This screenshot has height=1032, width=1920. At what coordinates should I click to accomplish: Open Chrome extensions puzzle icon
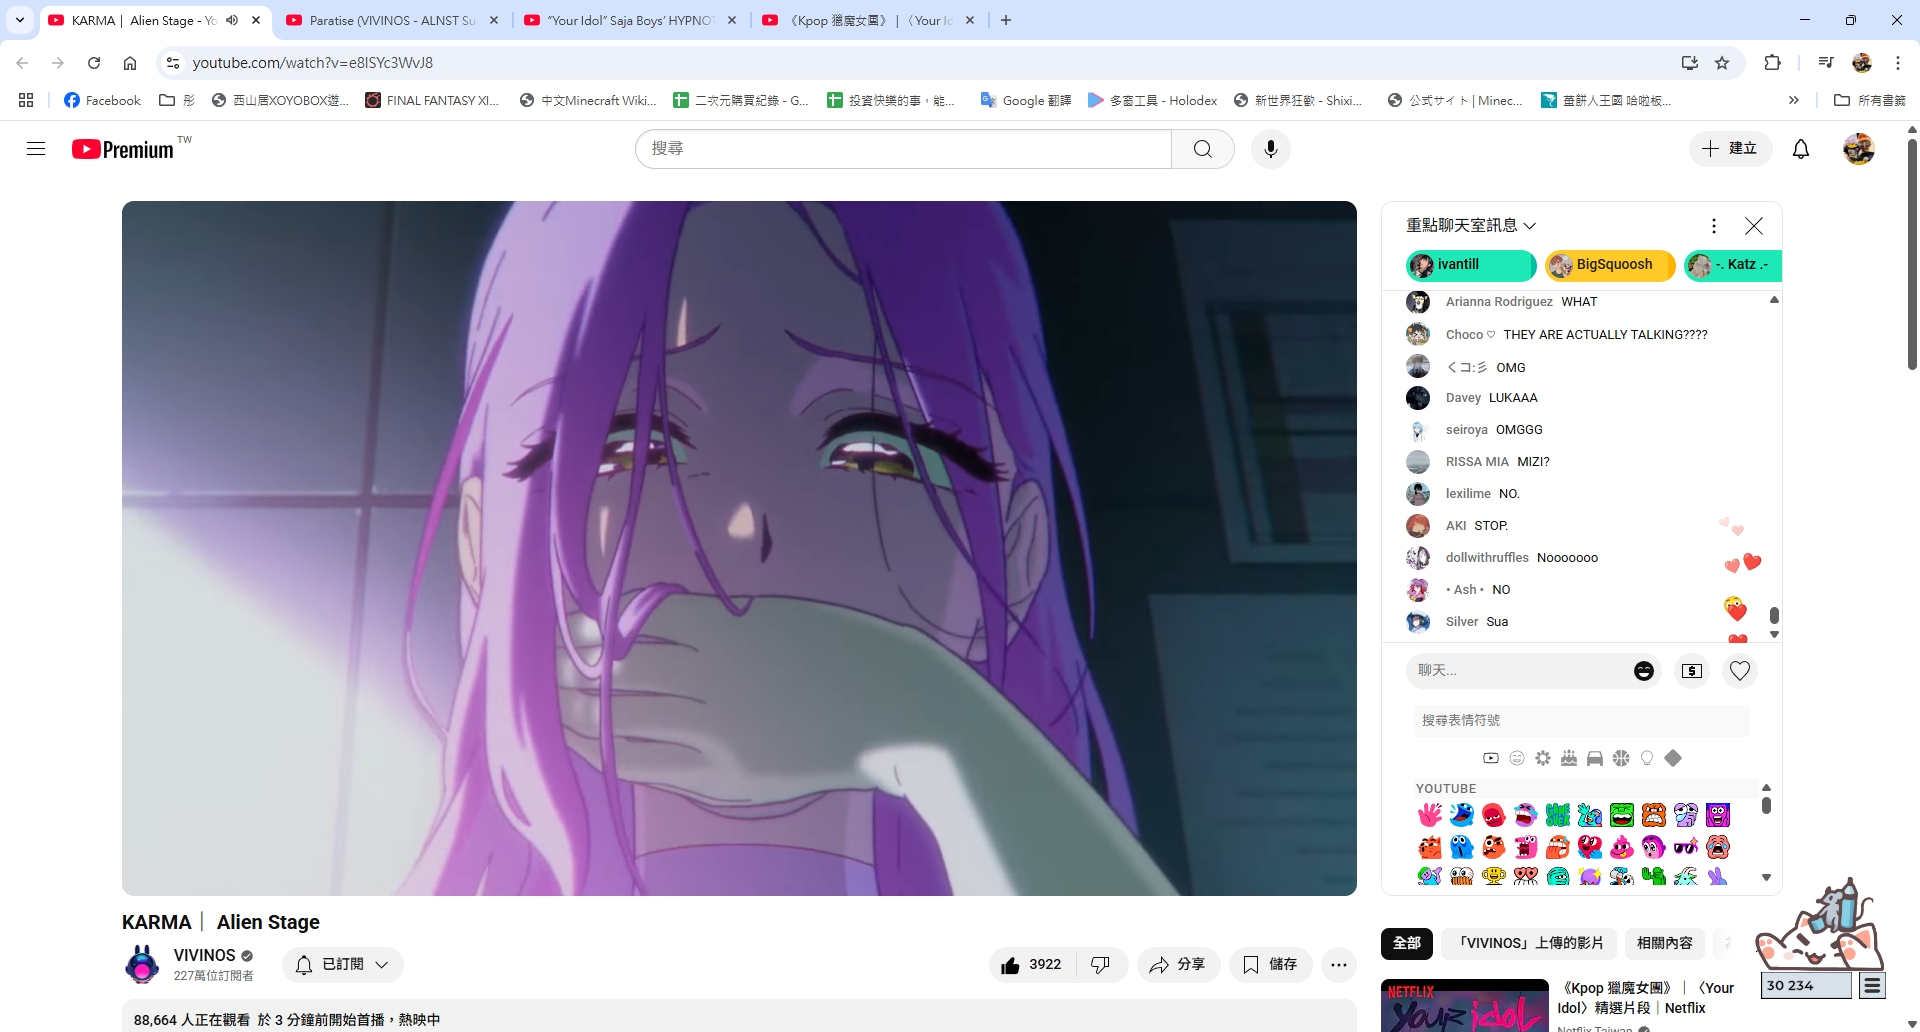(x=1772, y=63)
